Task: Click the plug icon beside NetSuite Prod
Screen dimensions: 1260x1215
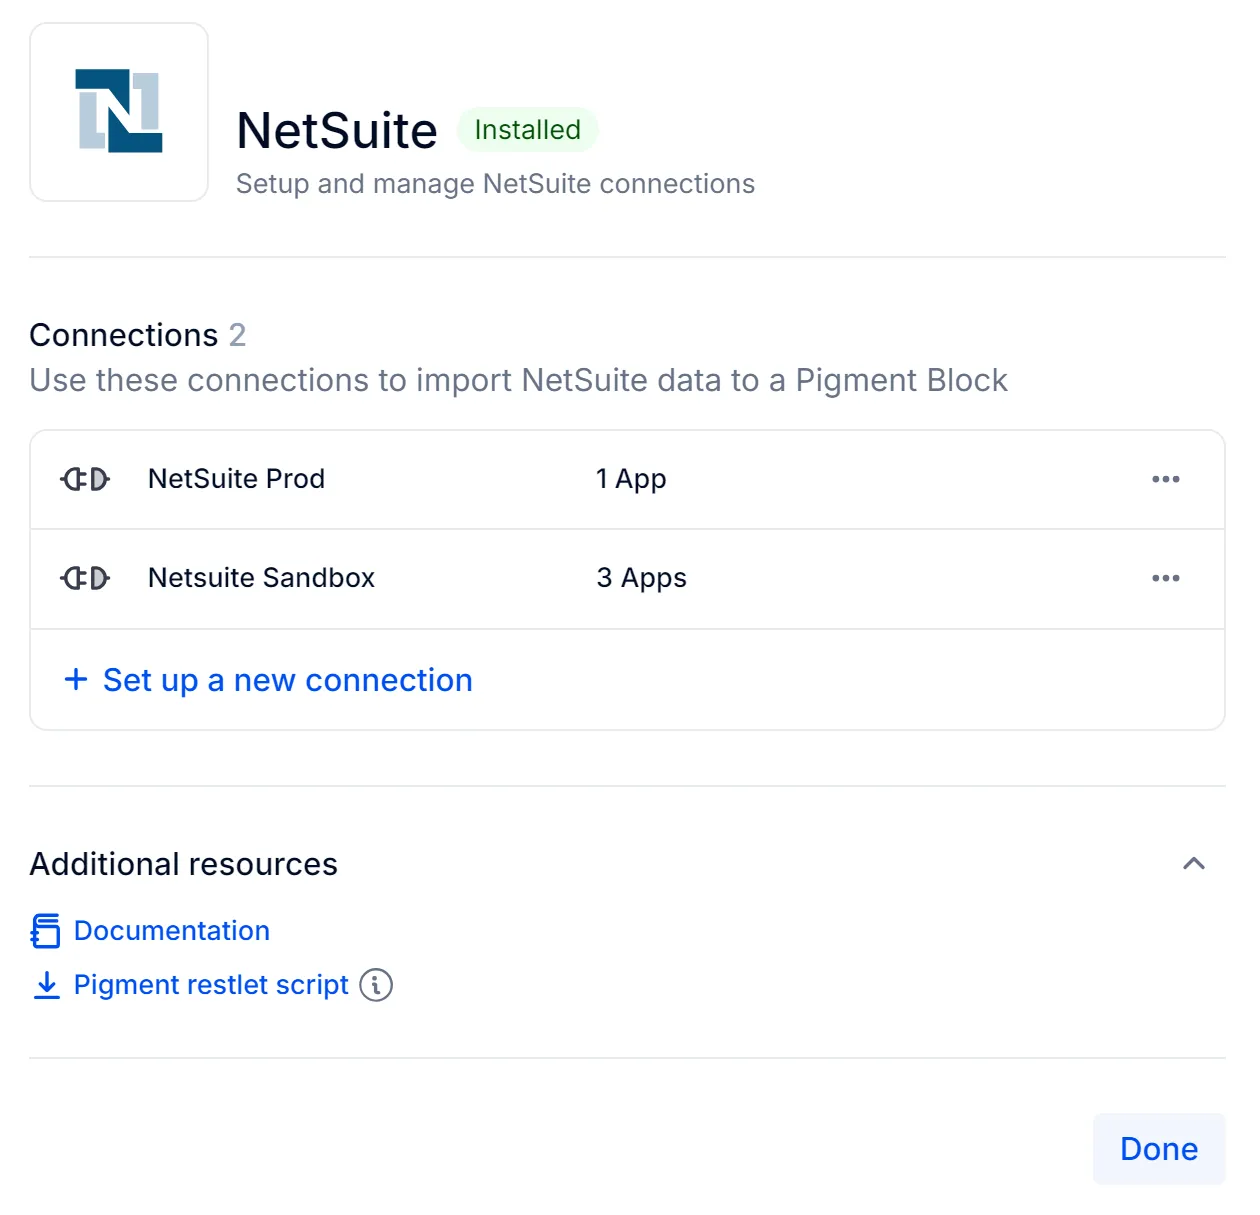Action: [x=85, y=479]
